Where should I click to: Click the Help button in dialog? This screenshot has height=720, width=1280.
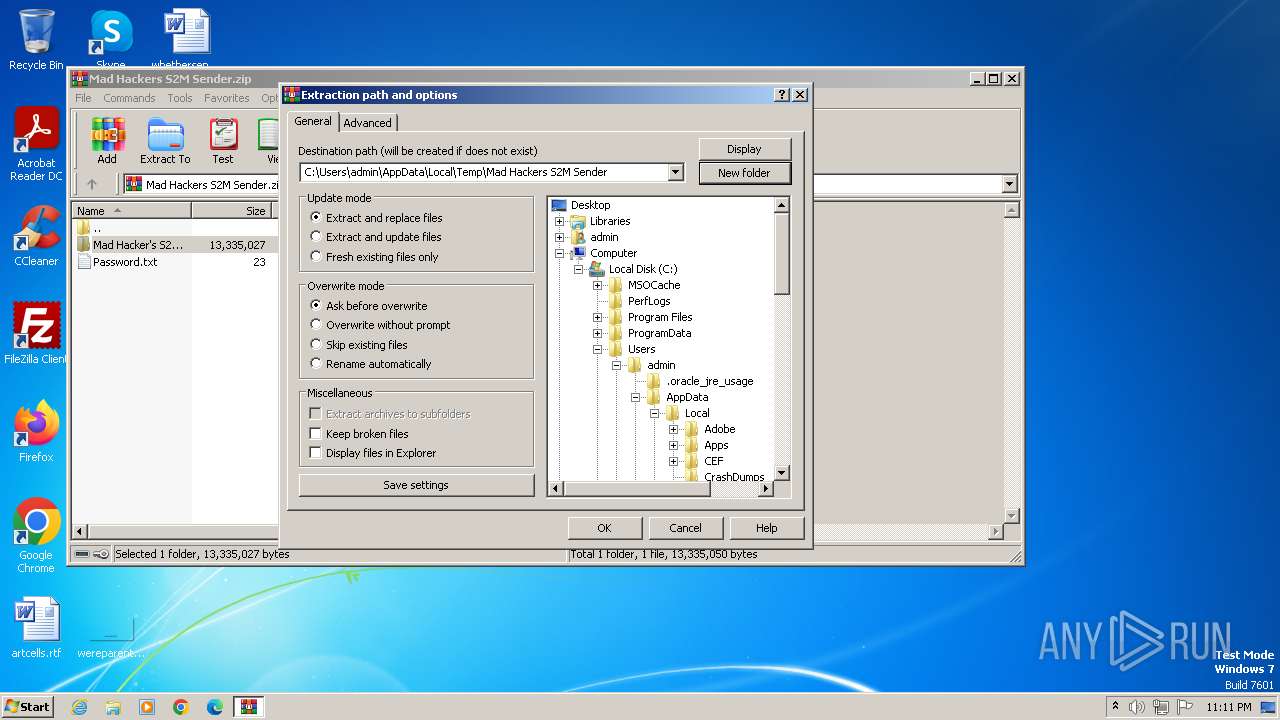pyautogui.click(x=766, y=528)
